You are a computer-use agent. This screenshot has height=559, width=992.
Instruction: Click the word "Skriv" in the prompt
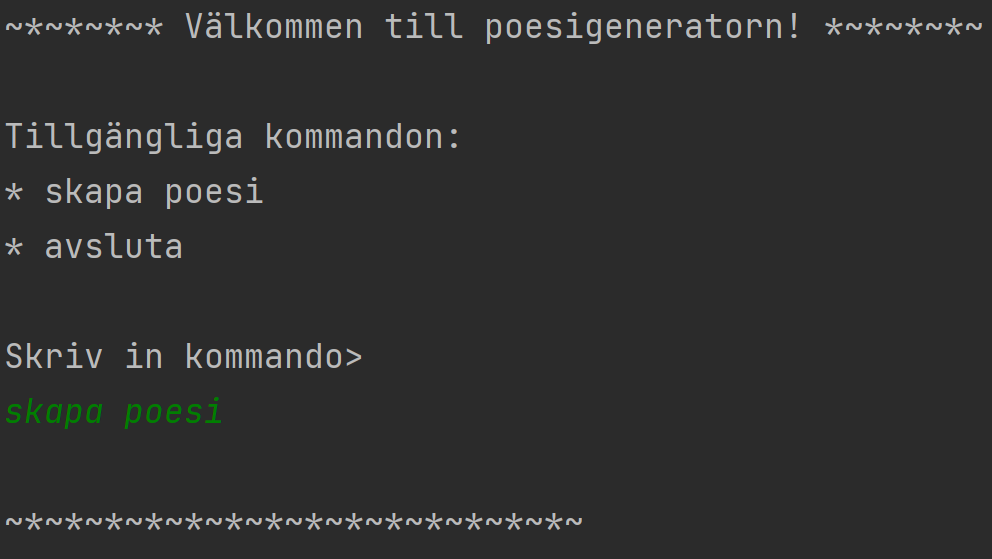[x=54, y=357]
